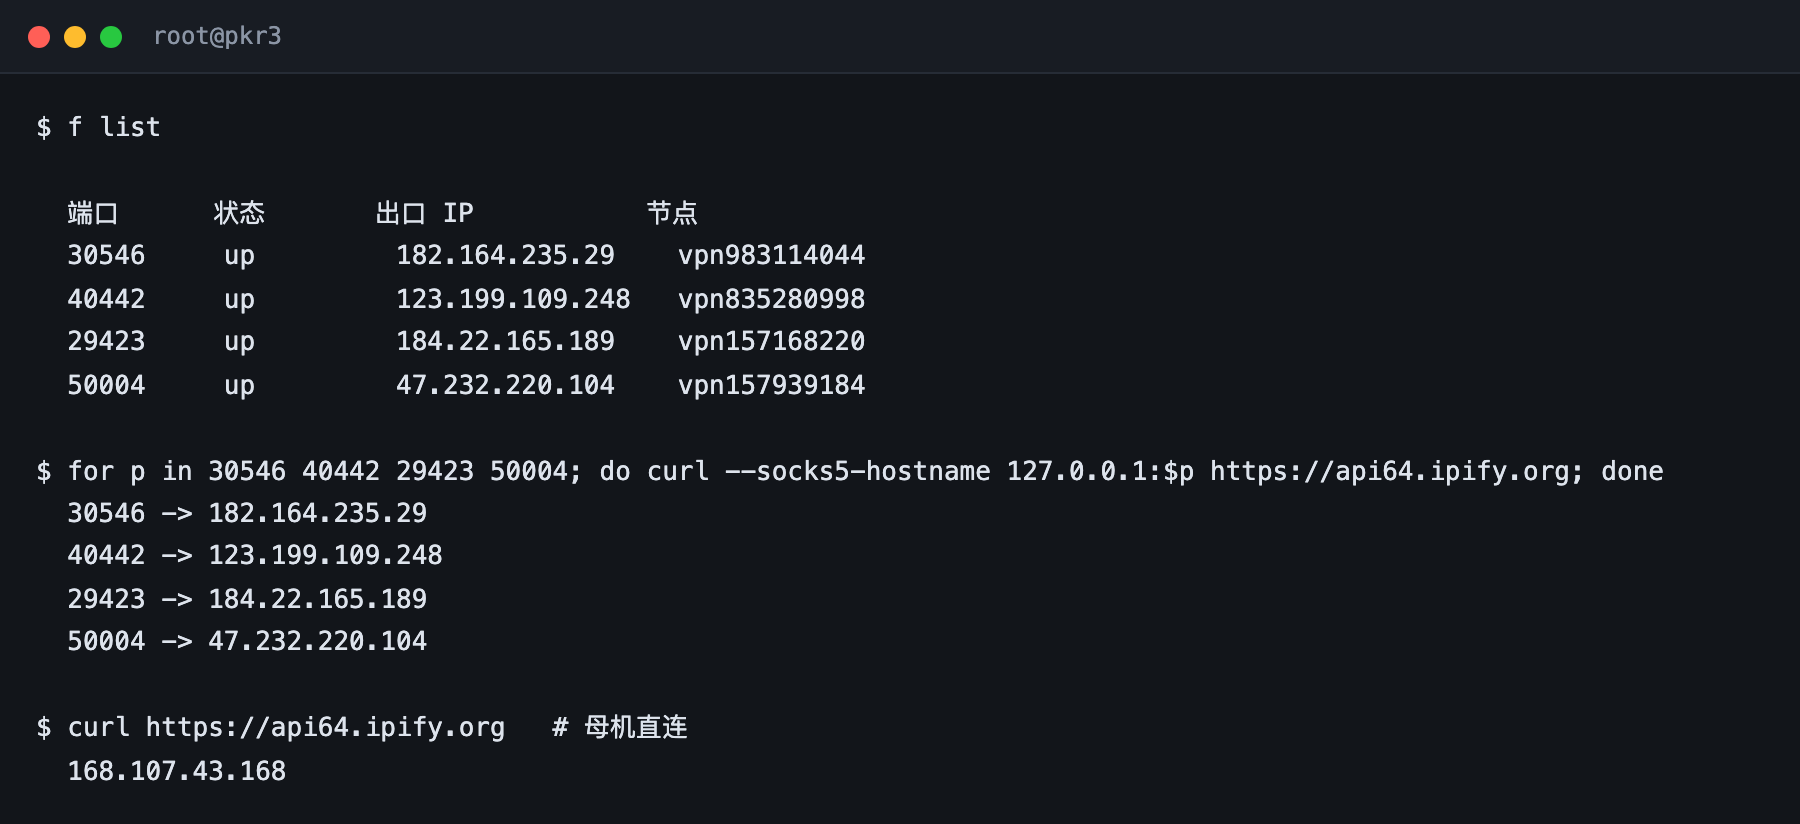Viewport: 1800px width, 824px height.
Task: Click port 29423 in the list table
Action: click(106, 341)
